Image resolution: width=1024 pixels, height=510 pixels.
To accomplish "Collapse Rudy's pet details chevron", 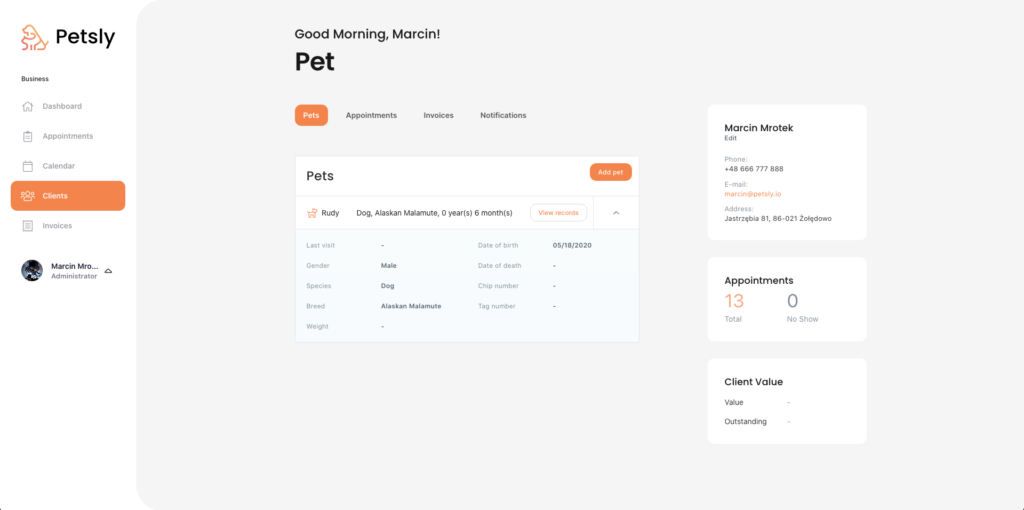I will (616, 213).
